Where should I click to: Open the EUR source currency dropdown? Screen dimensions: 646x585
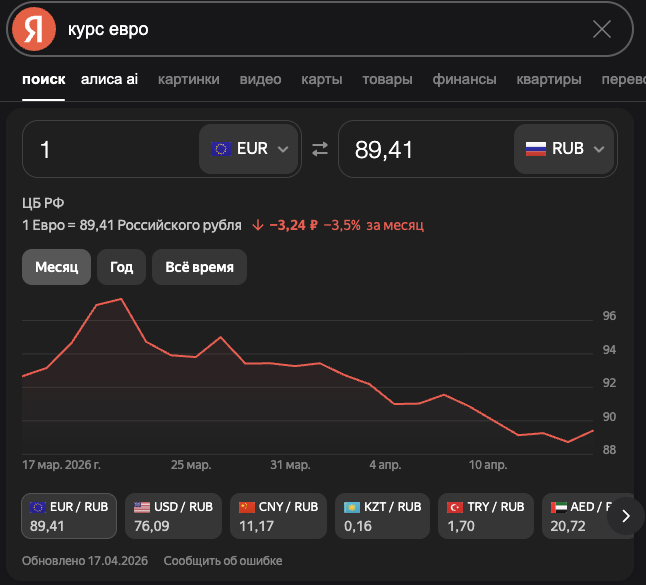point(250,149)
